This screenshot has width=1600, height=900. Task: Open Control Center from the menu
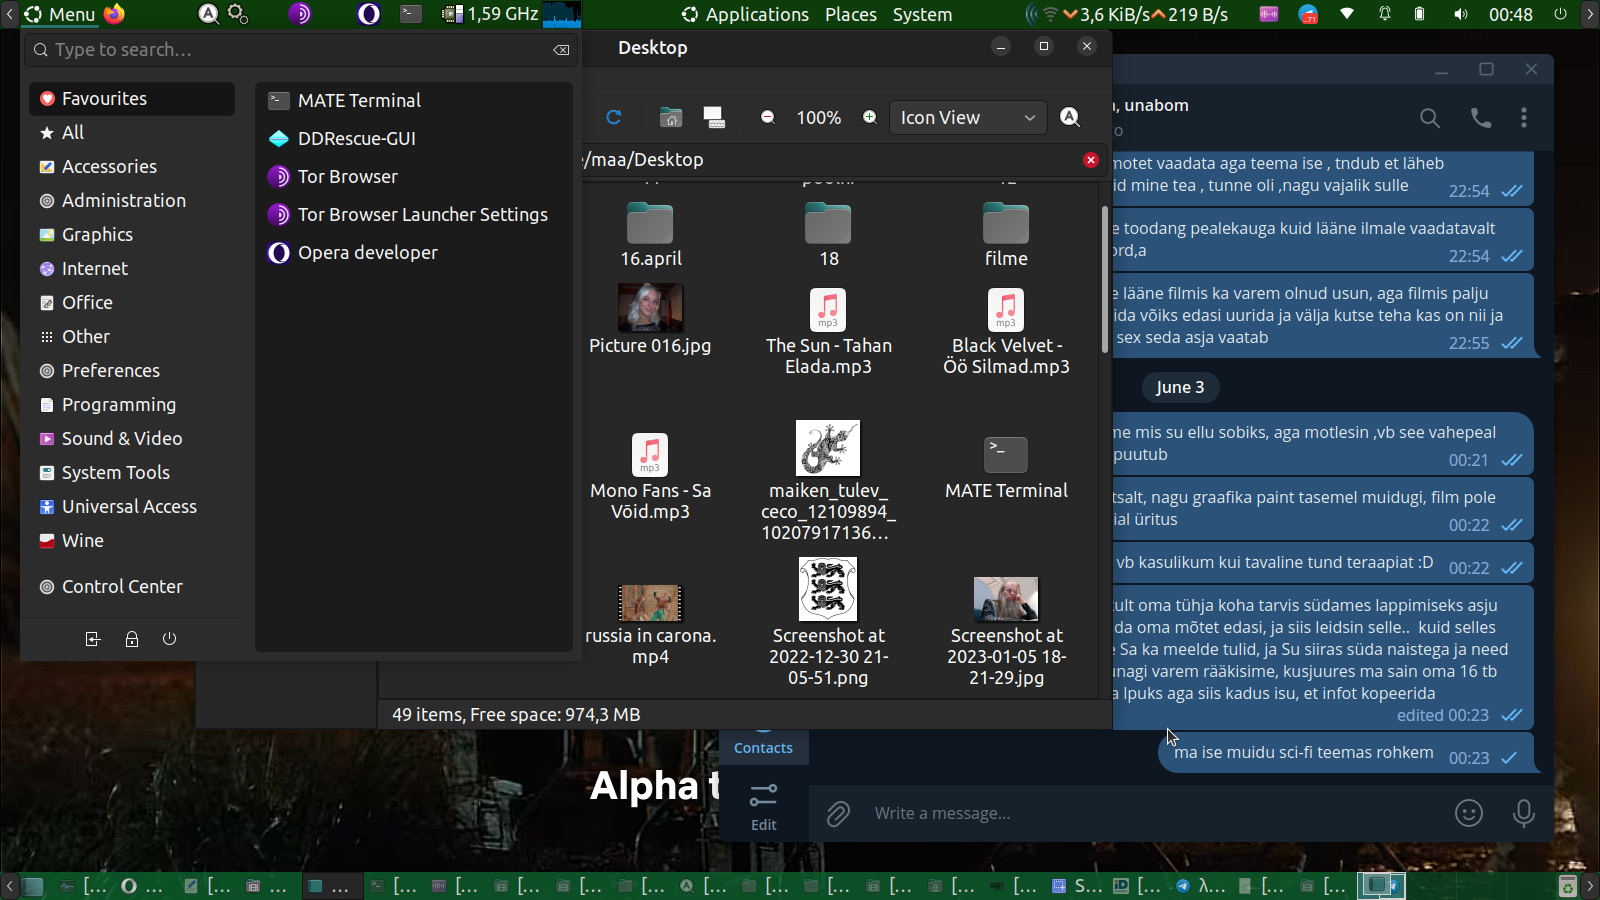pos(121,586)
